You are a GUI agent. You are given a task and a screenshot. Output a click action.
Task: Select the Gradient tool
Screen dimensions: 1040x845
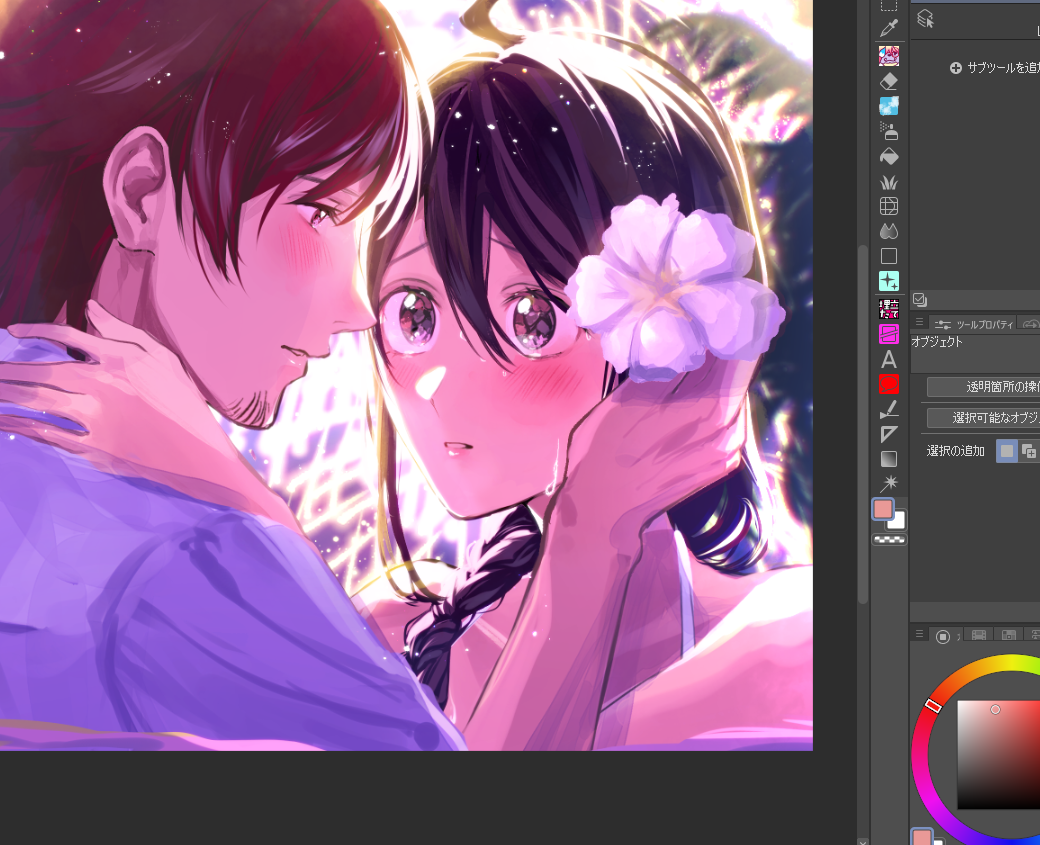click(x=889, y=459)
